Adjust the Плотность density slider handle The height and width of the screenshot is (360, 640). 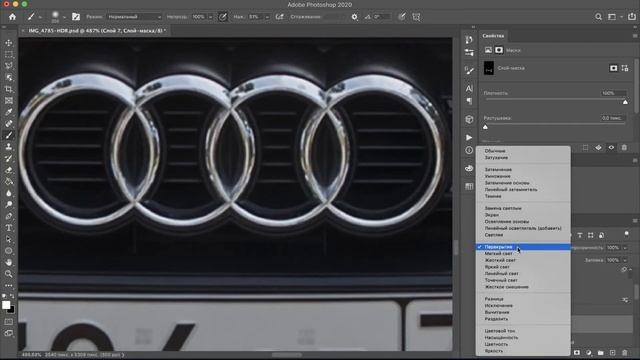point(625,102)
